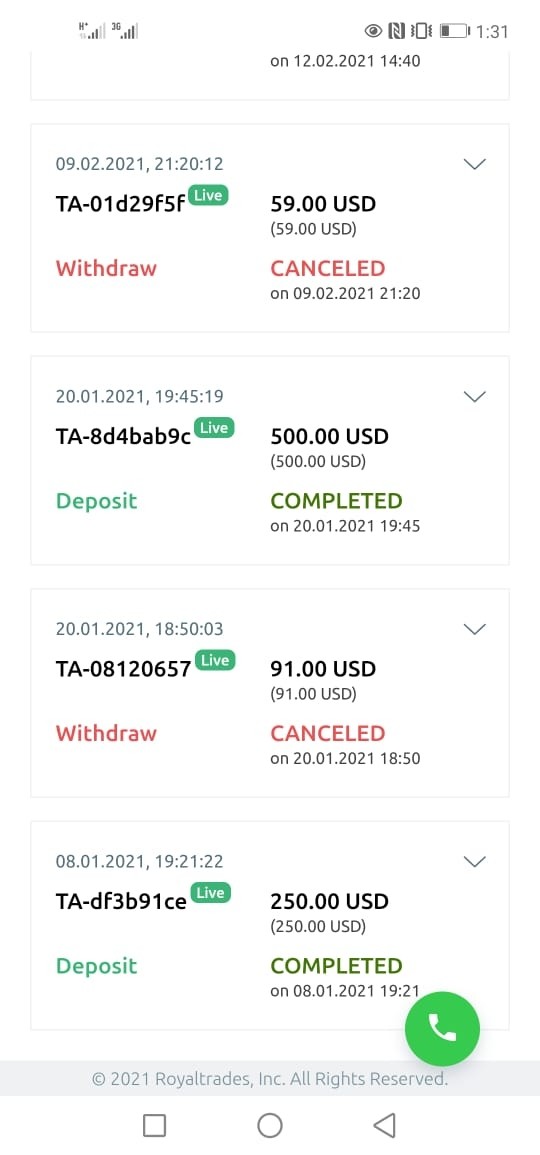Viewport: 540px width, 1155px height.
Task: Tap the green phone call button
Action: tap(442, 1028)
